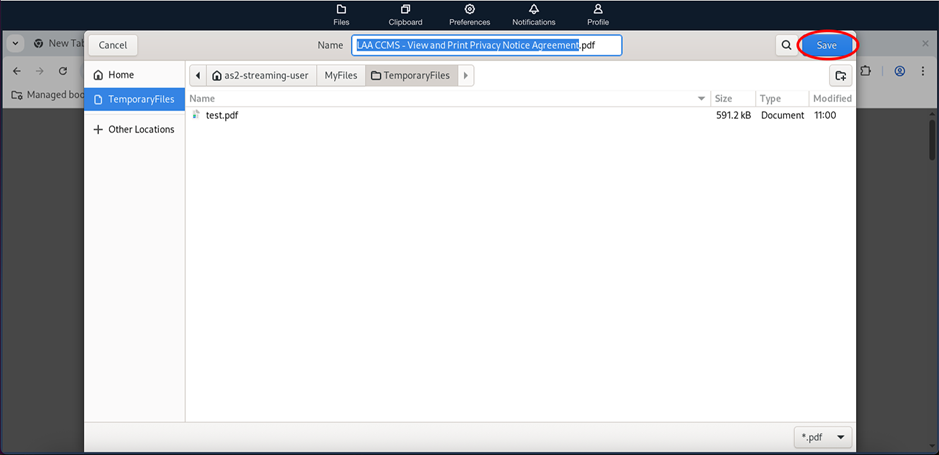Open the Files toolbar icon
The height and width of the screenshot is (455, 939).
tap(341, 14)
